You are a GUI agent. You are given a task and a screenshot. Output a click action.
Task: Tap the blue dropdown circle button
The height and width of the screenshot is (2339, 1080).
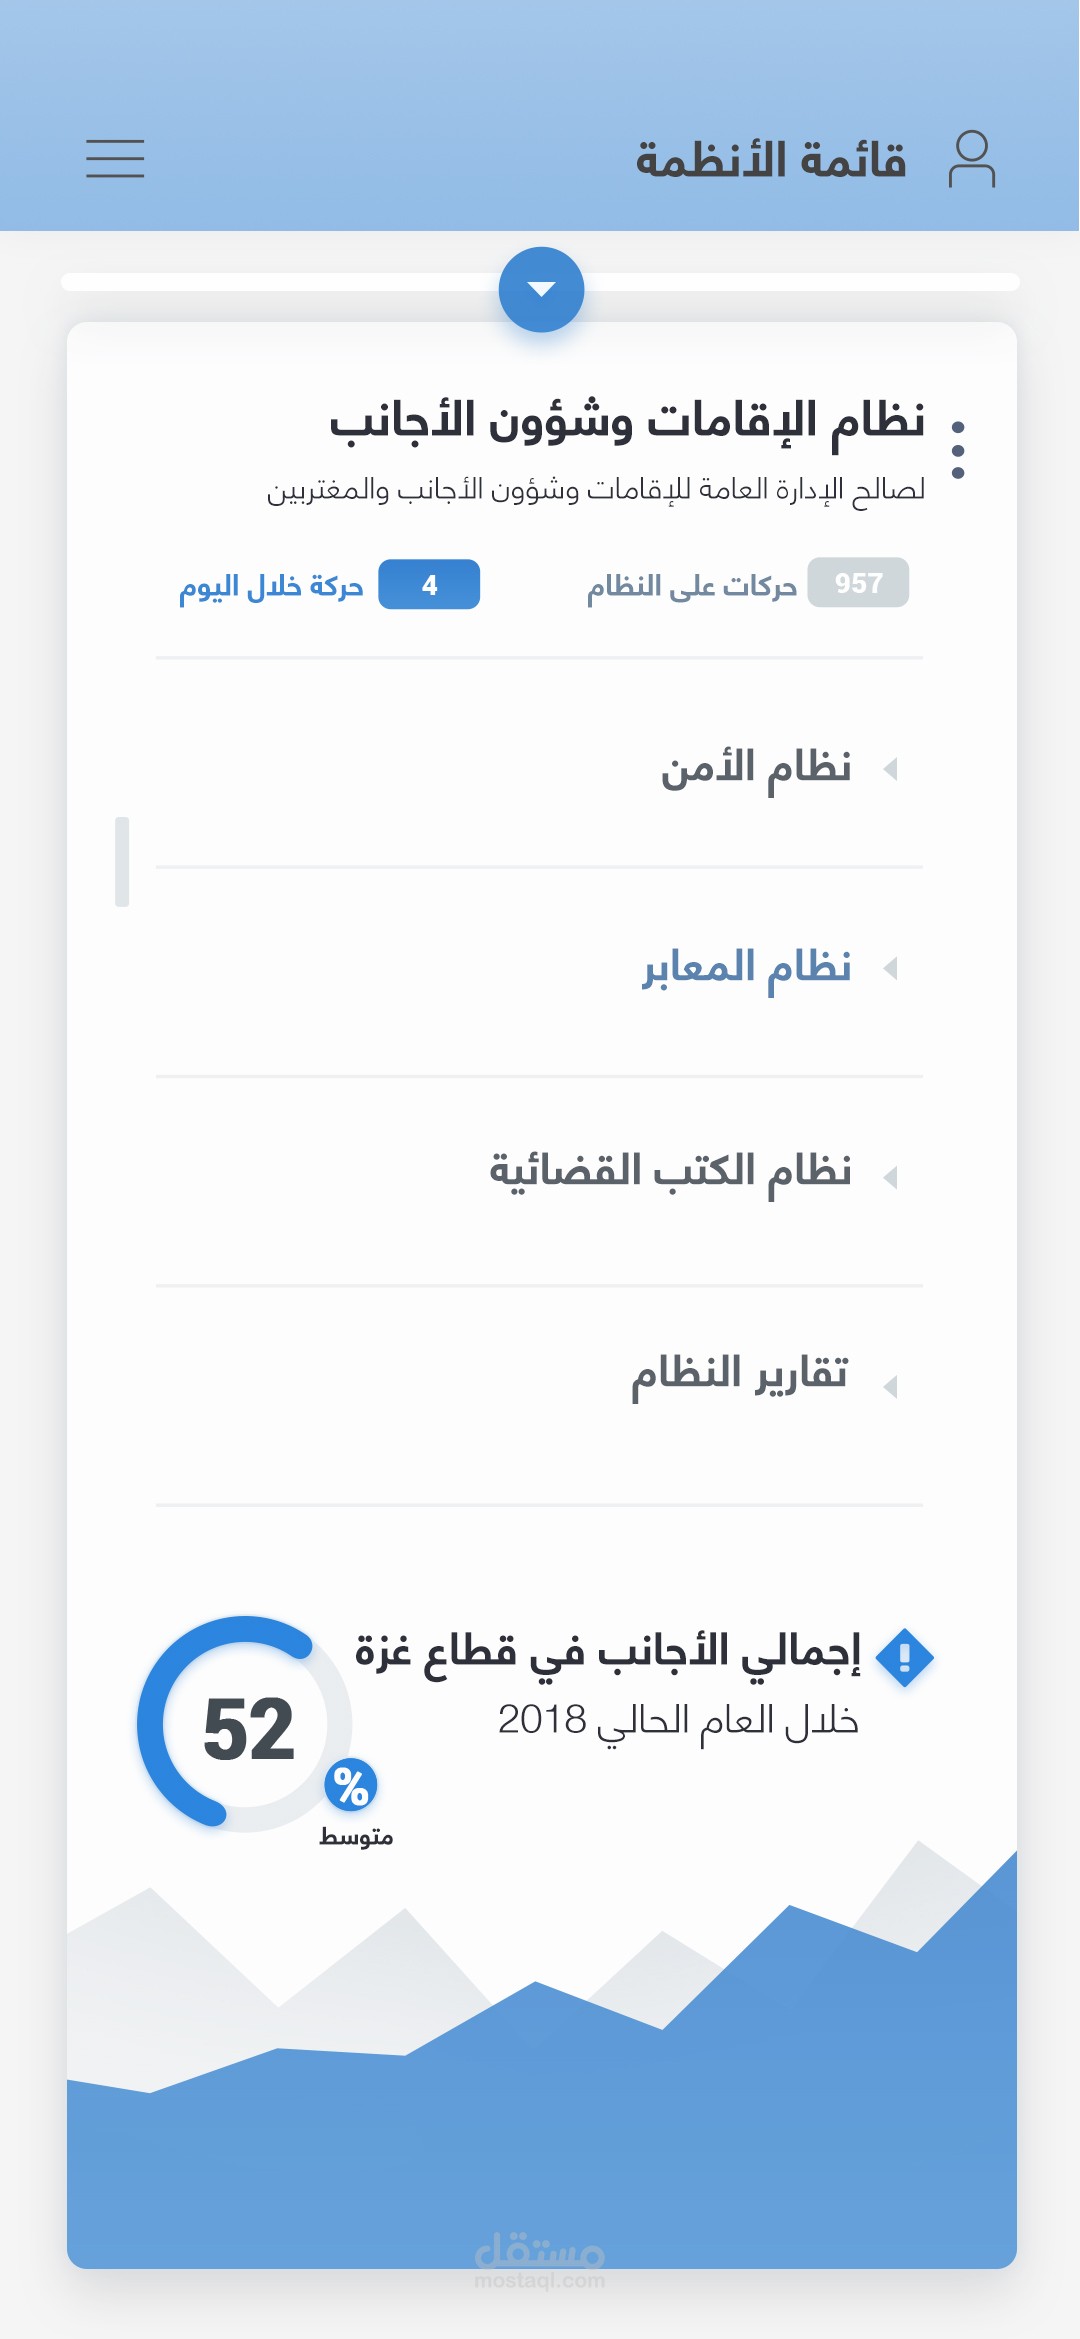click(541, 289)
